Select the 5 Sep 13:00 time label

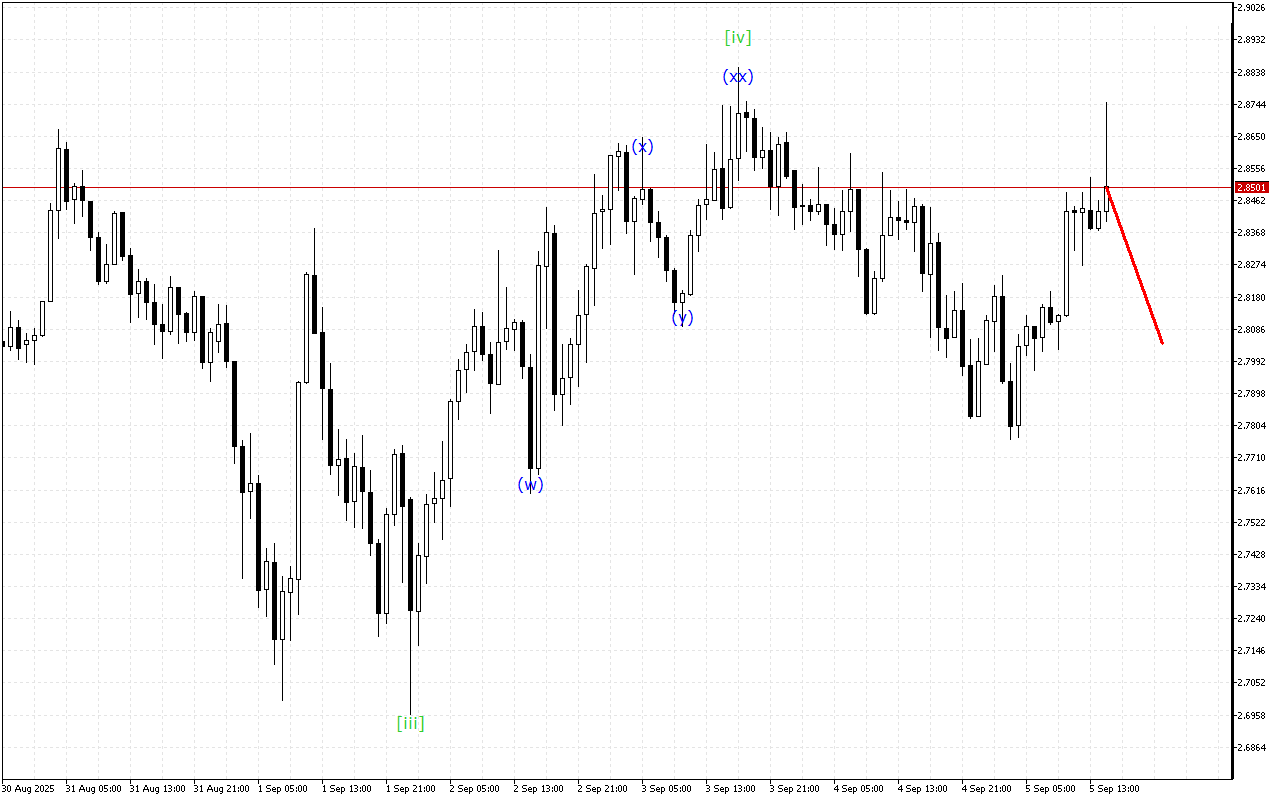pyautogui.click(x=1115, y=789)
